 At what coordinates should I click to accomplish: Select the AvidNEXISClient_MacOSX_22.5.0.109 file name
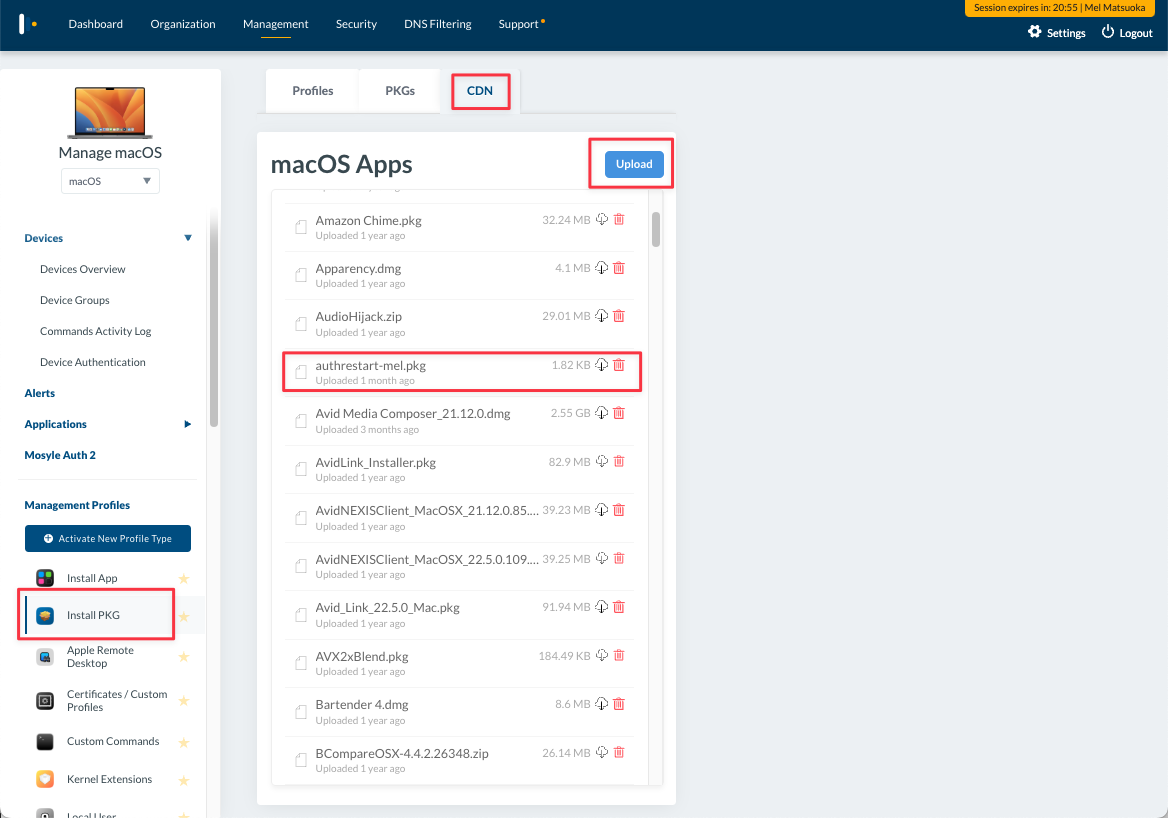[427, 559]
